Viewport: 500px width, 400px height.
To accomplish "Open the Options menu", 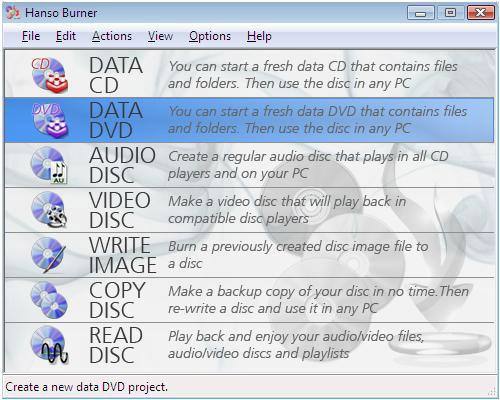I will pyautogui.click(x=210, y=36).
